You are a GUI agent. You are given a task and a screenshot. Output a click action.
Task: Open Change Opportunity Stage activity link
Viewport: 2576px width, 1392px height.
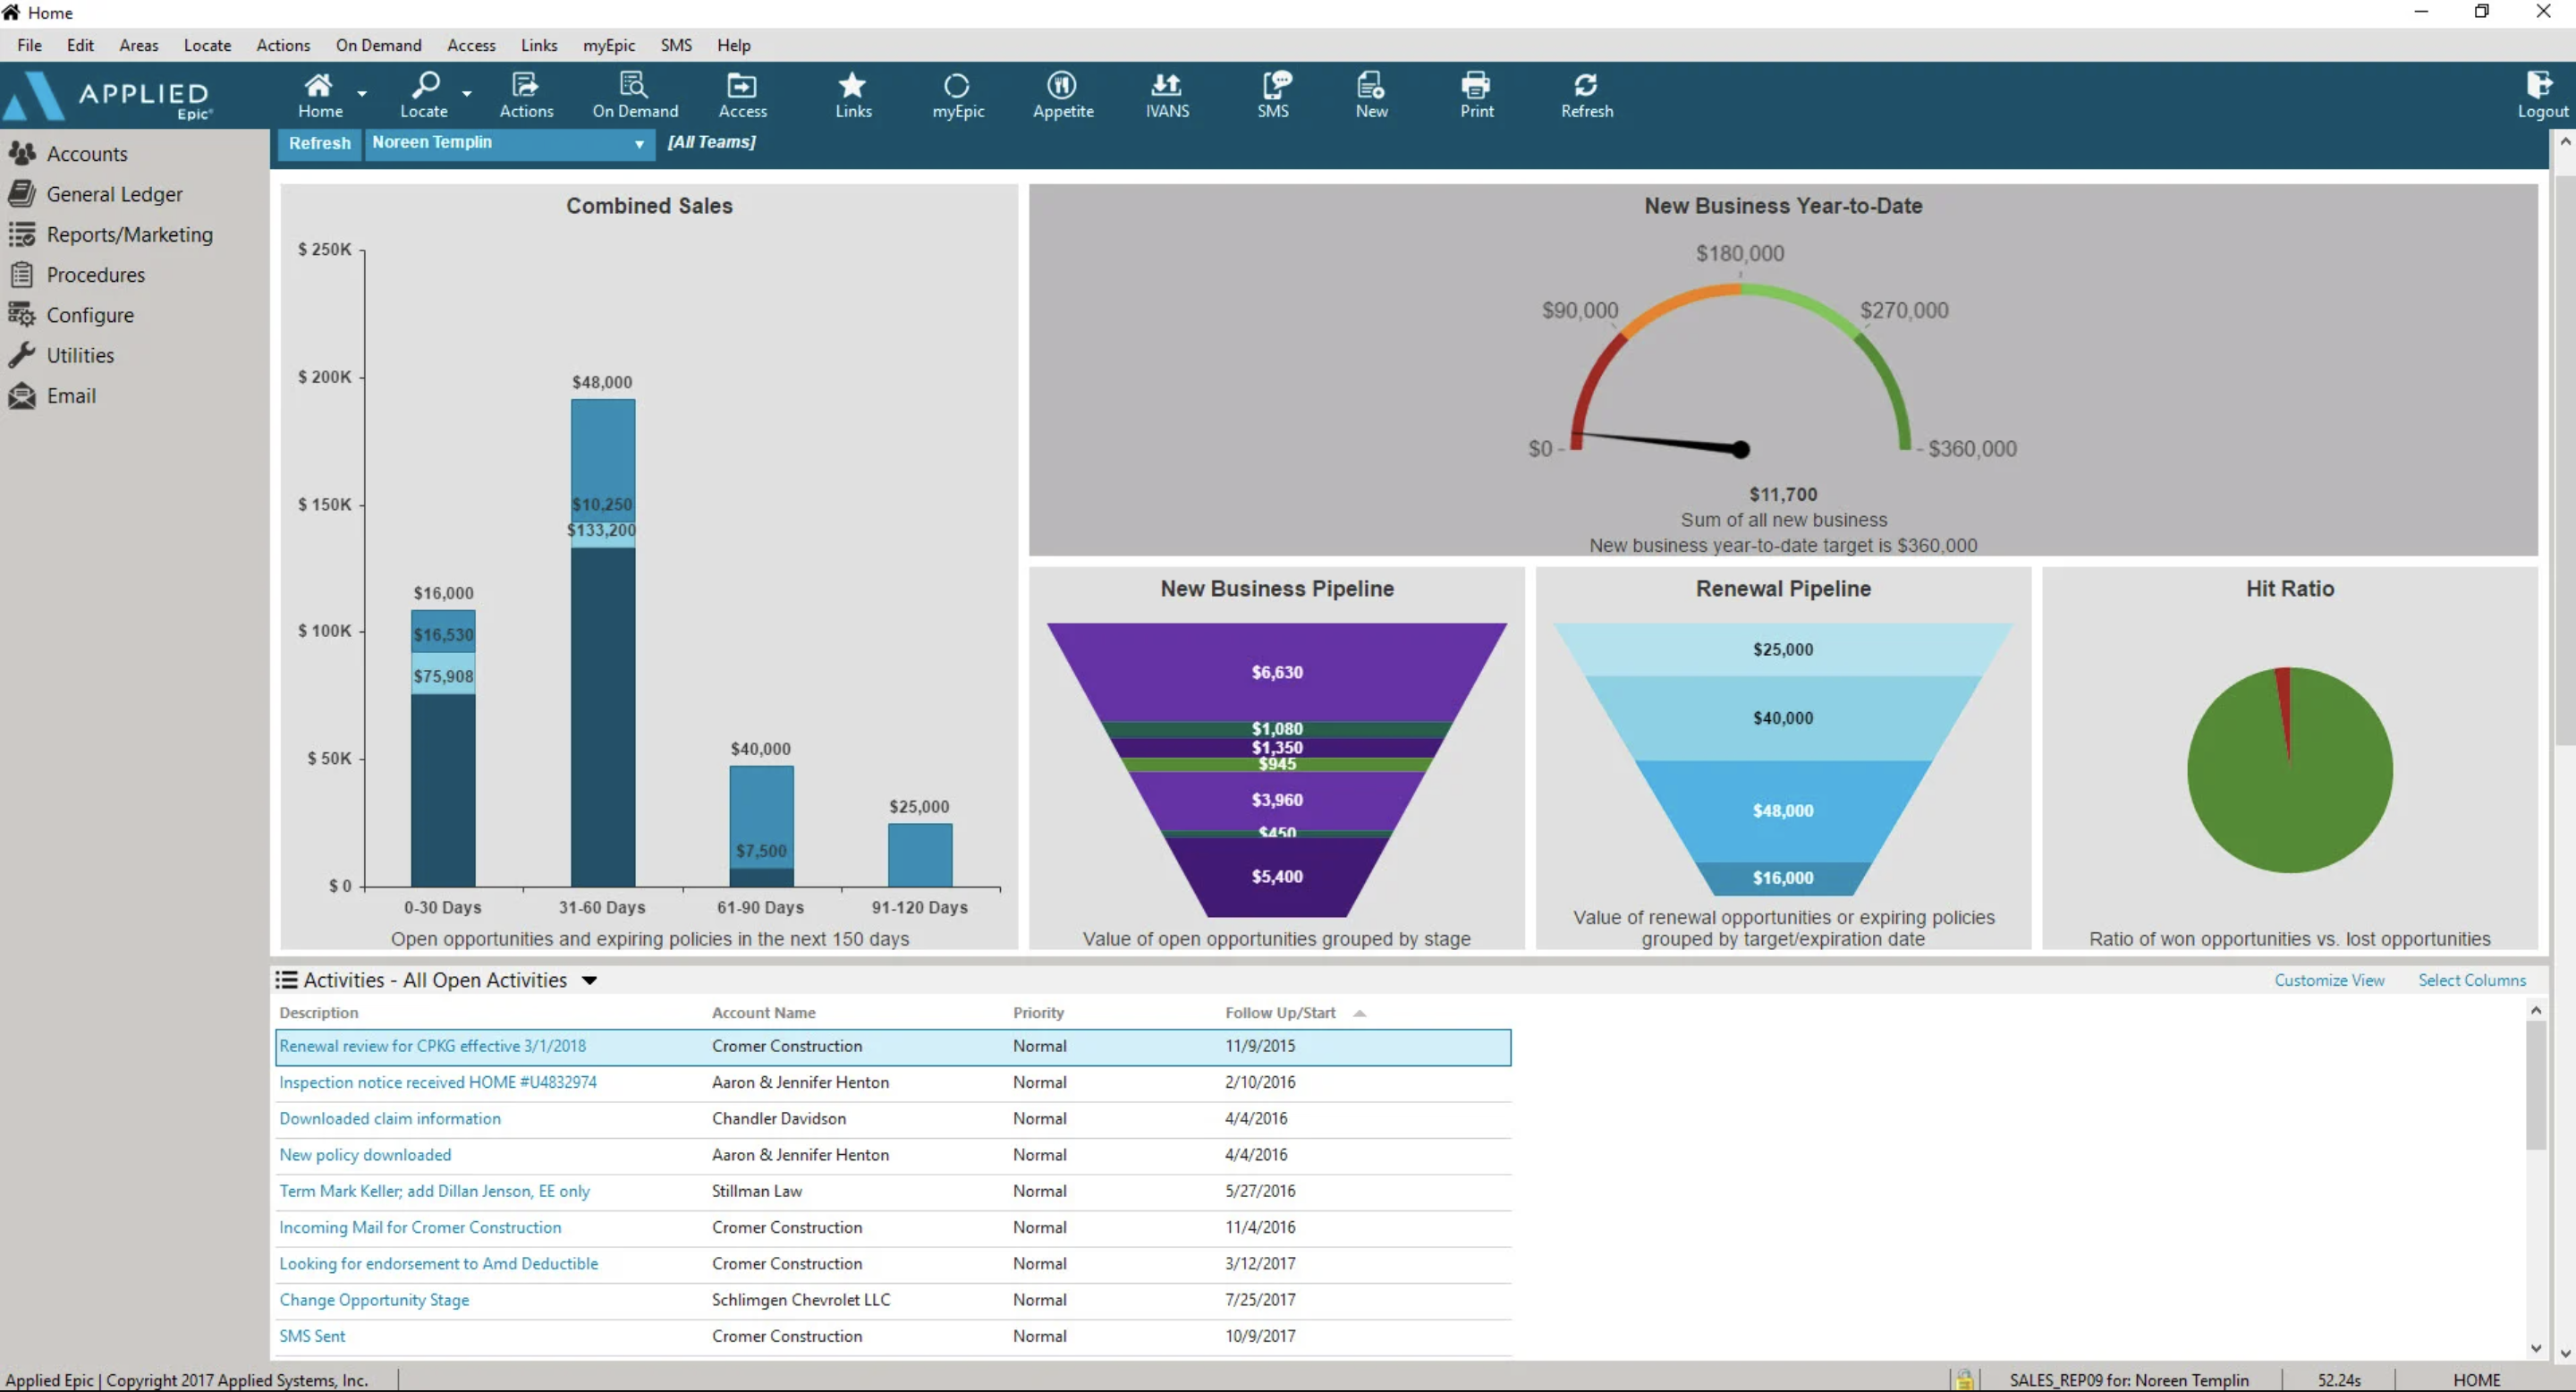pyautogui.click(x=374, y=1299)
